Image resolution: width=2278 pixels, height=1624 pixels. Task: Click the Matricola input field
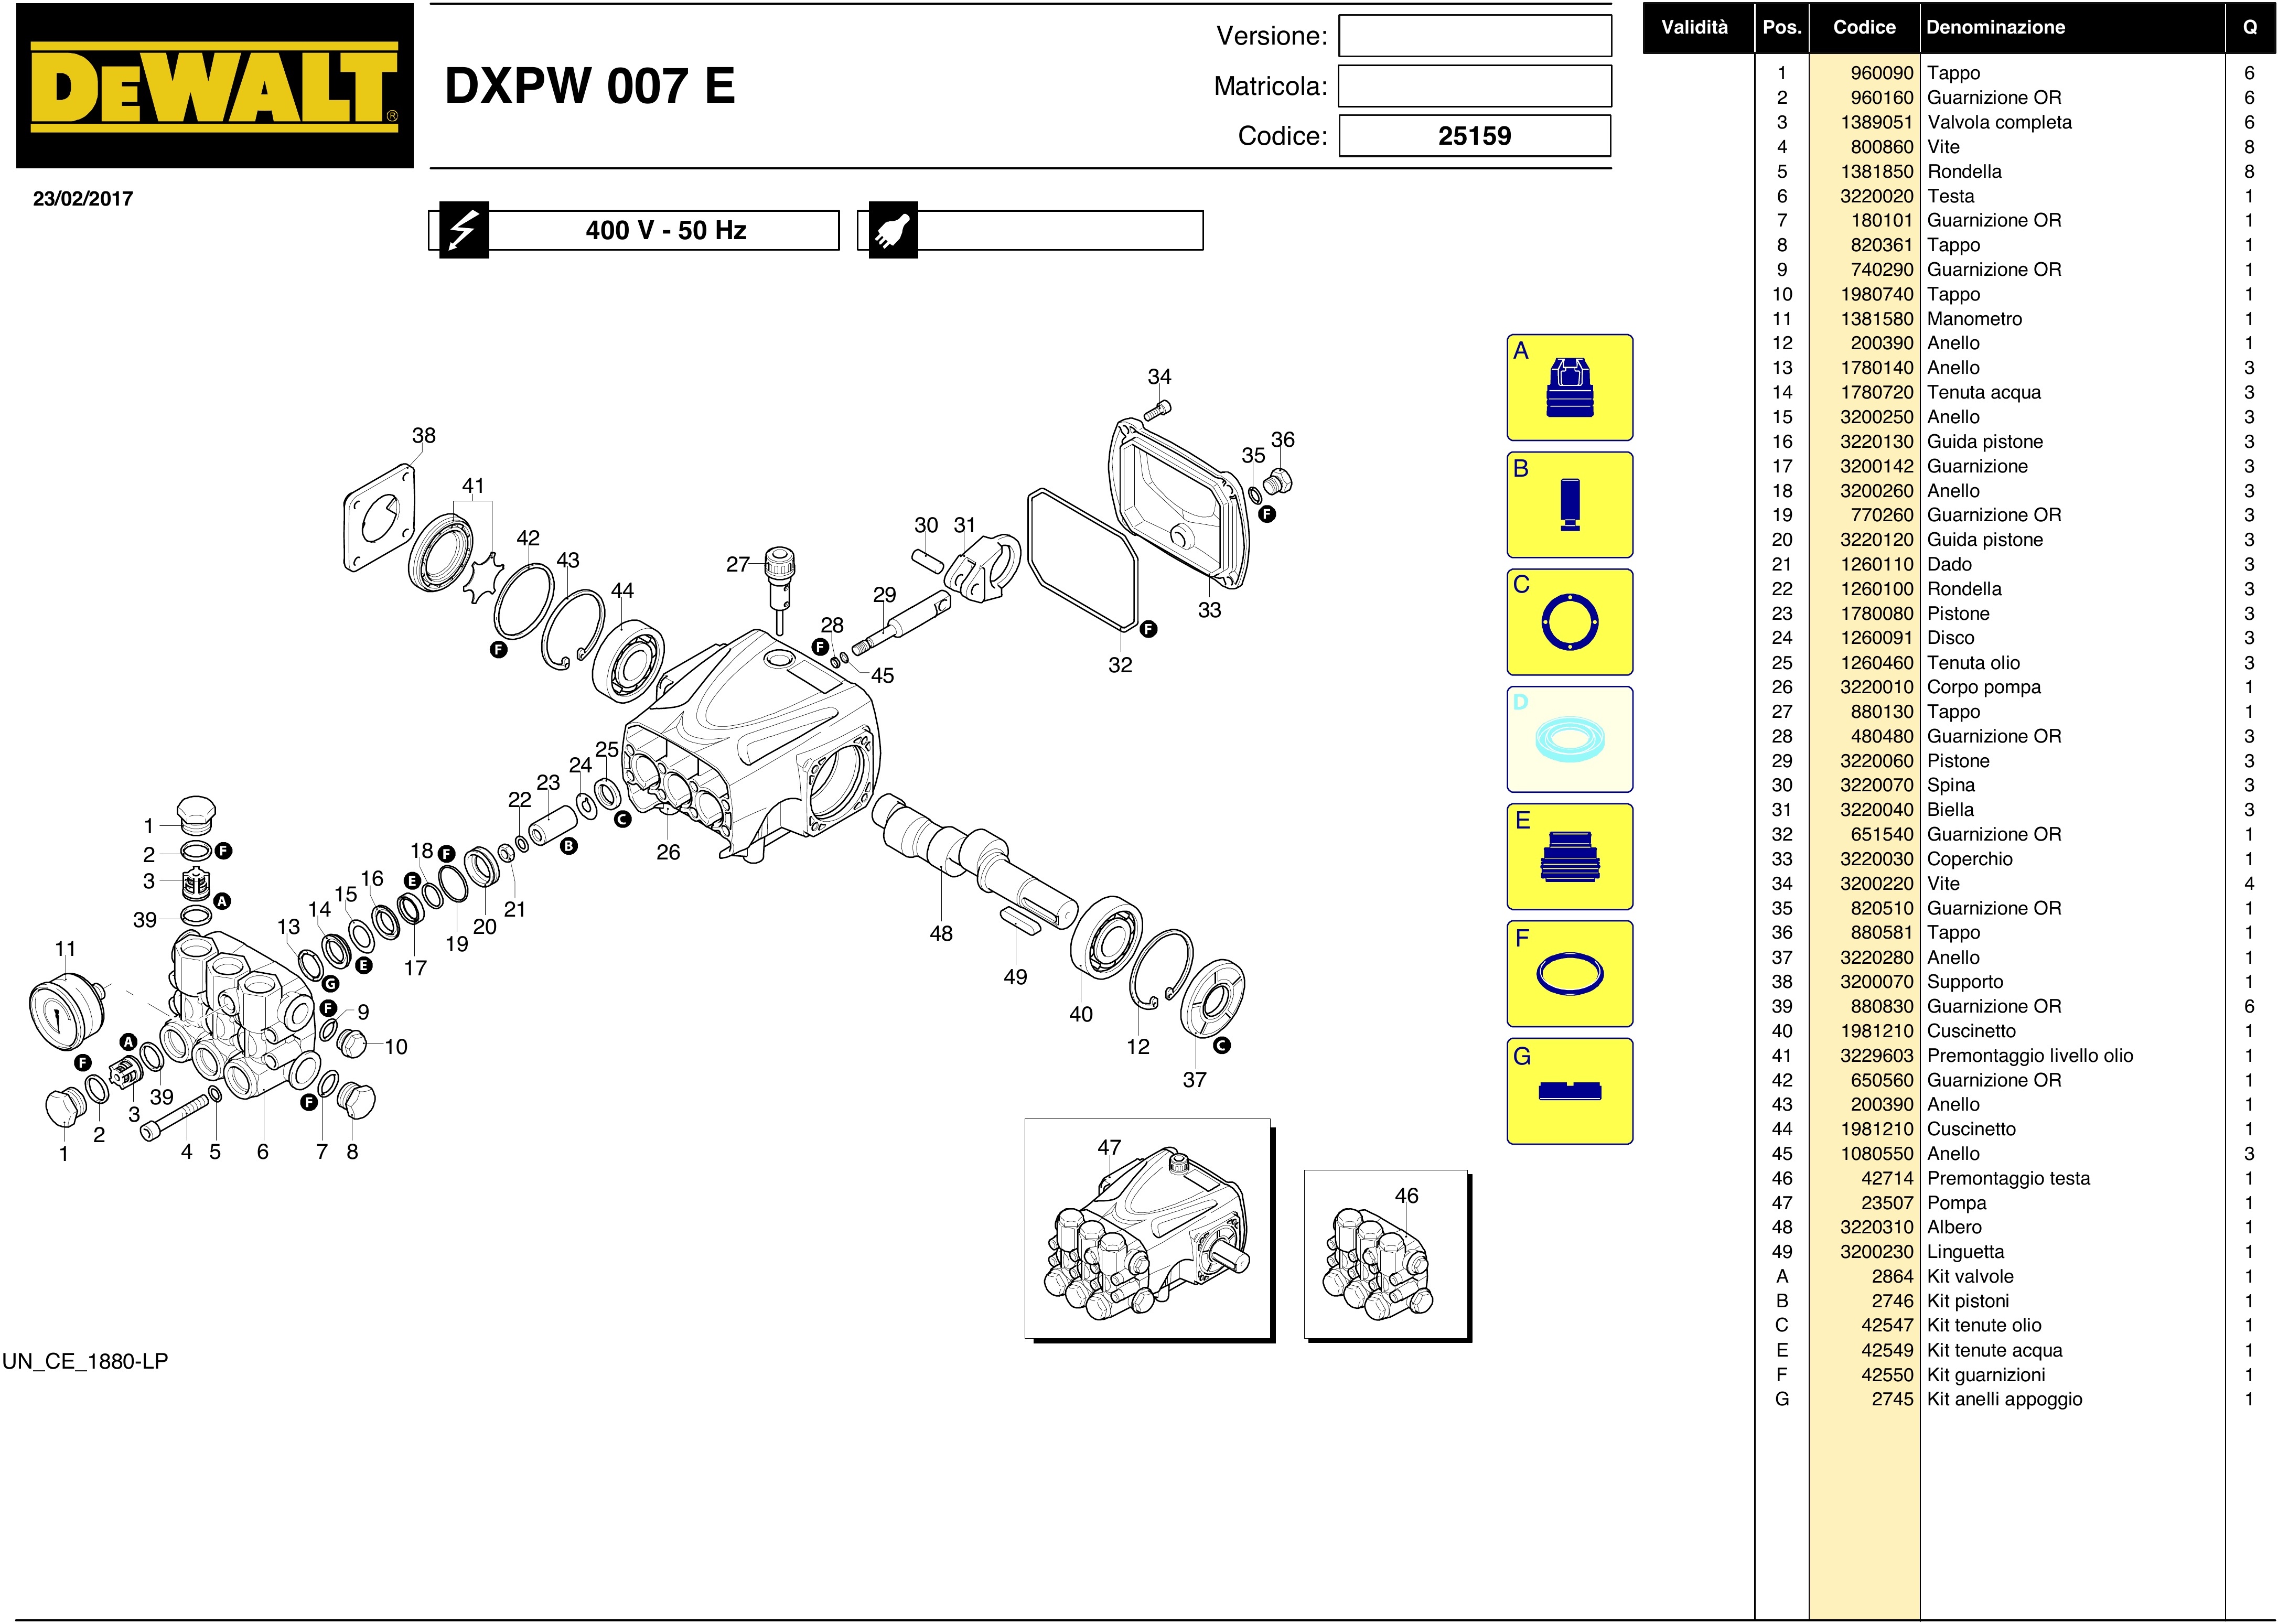click(1474, 86)
